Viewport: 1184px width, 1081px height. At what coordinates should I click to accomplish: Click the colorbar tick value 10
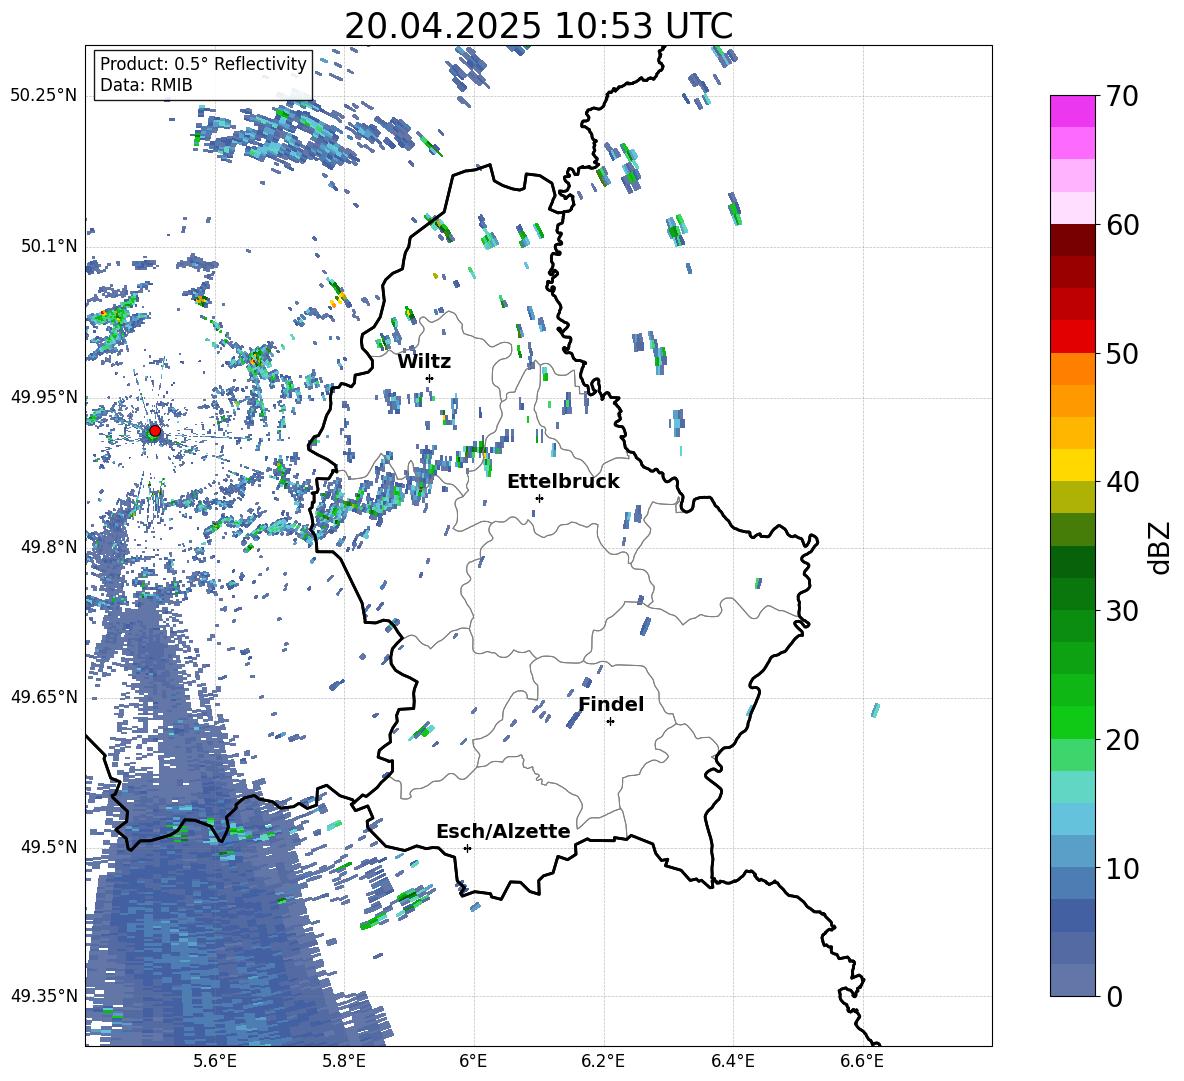[x=1122, y=868]
